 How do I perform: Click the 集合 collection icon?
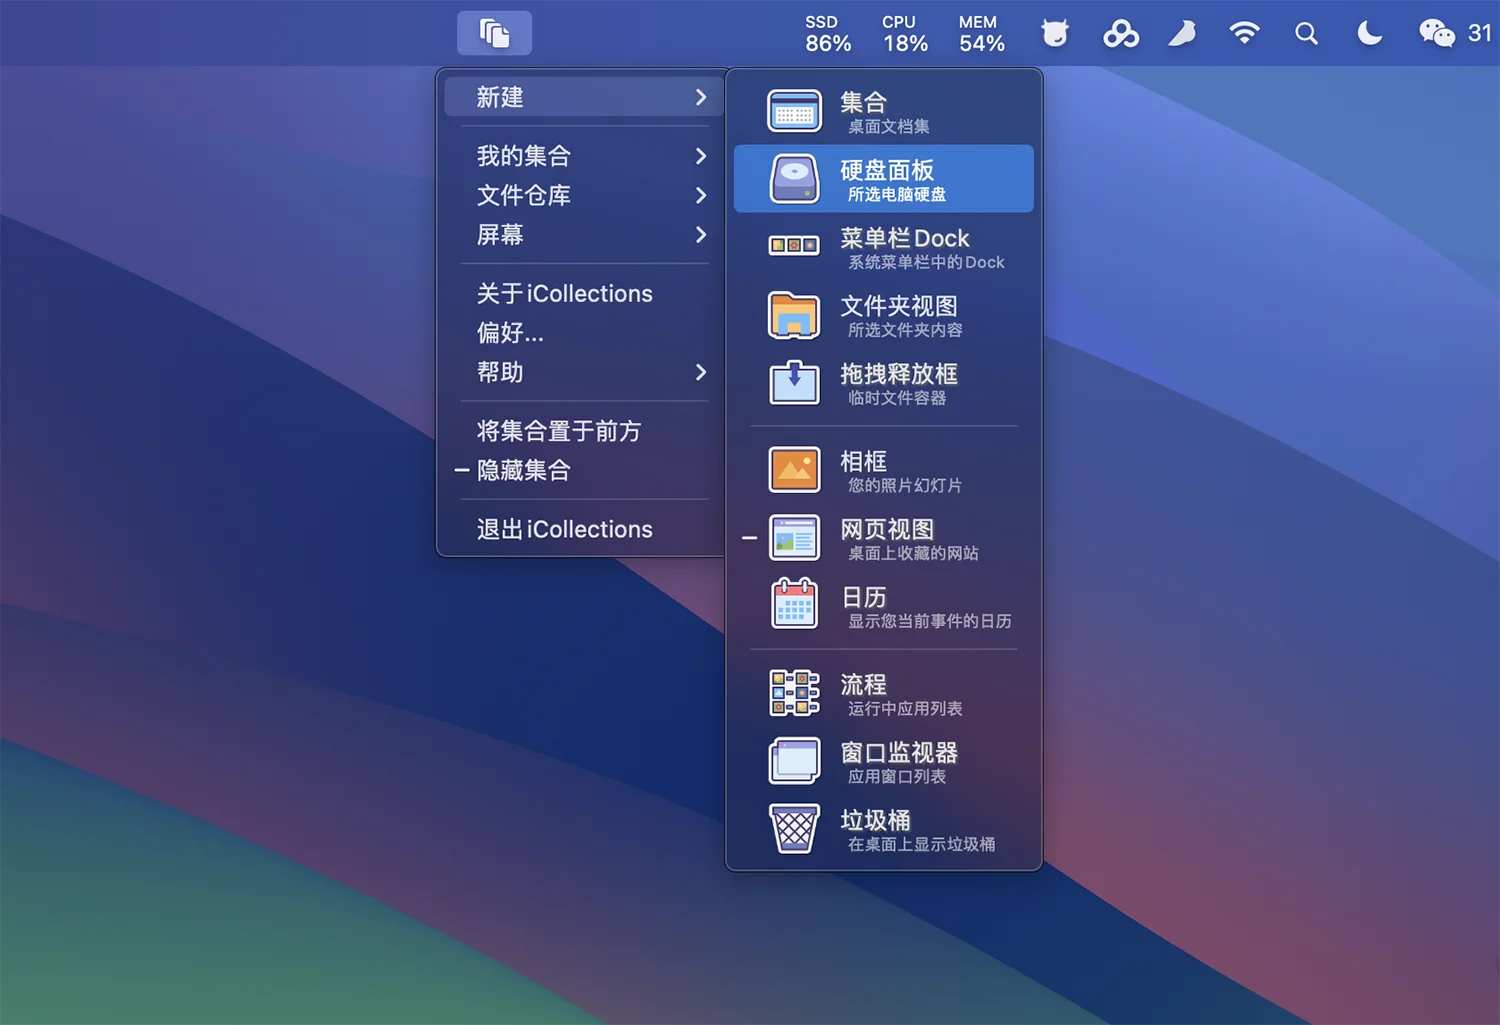(x=794, y=111)
